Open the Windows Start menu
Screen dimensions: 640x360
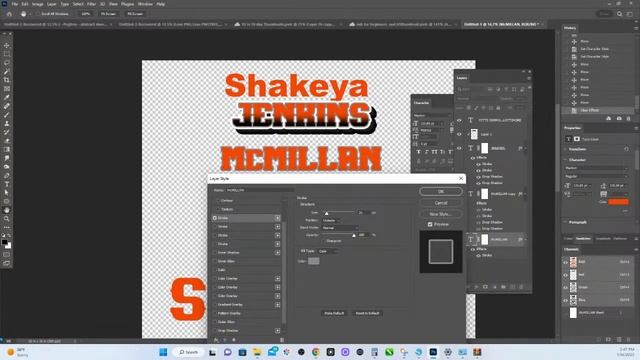click(x=163, y=352)
